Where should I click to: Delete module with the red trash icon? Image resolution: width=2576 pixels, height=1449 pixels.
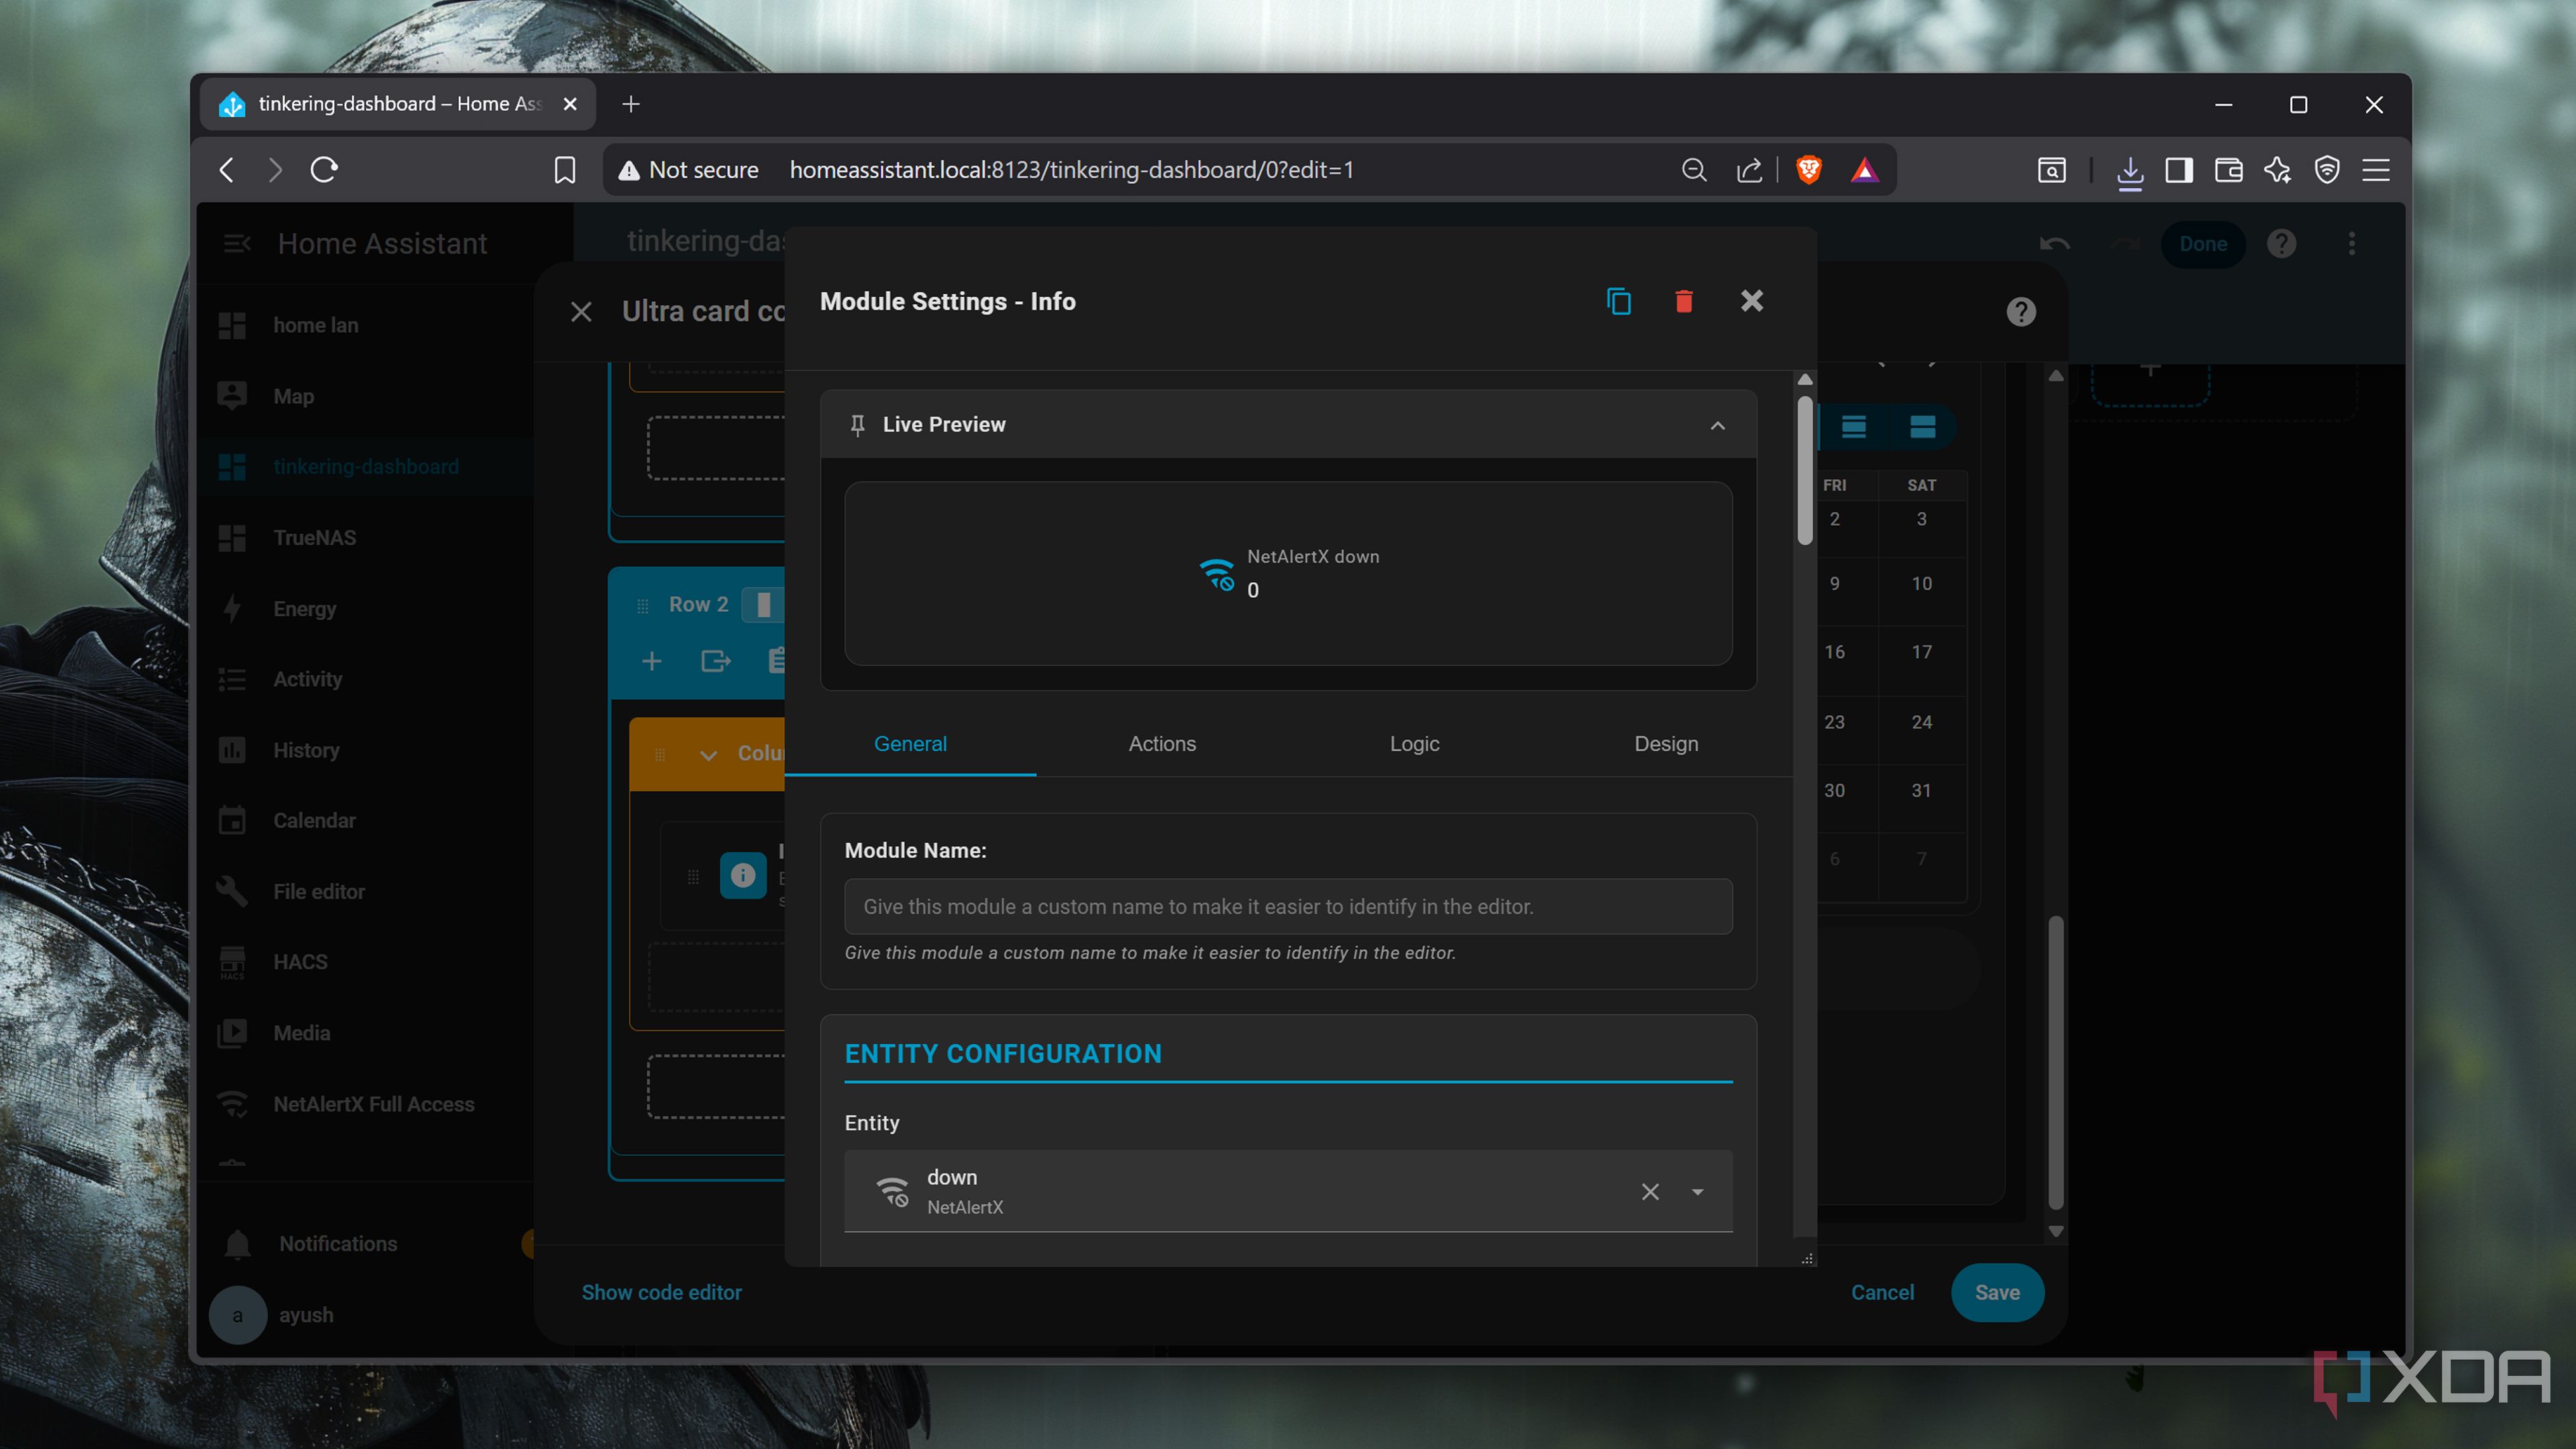1684,301
